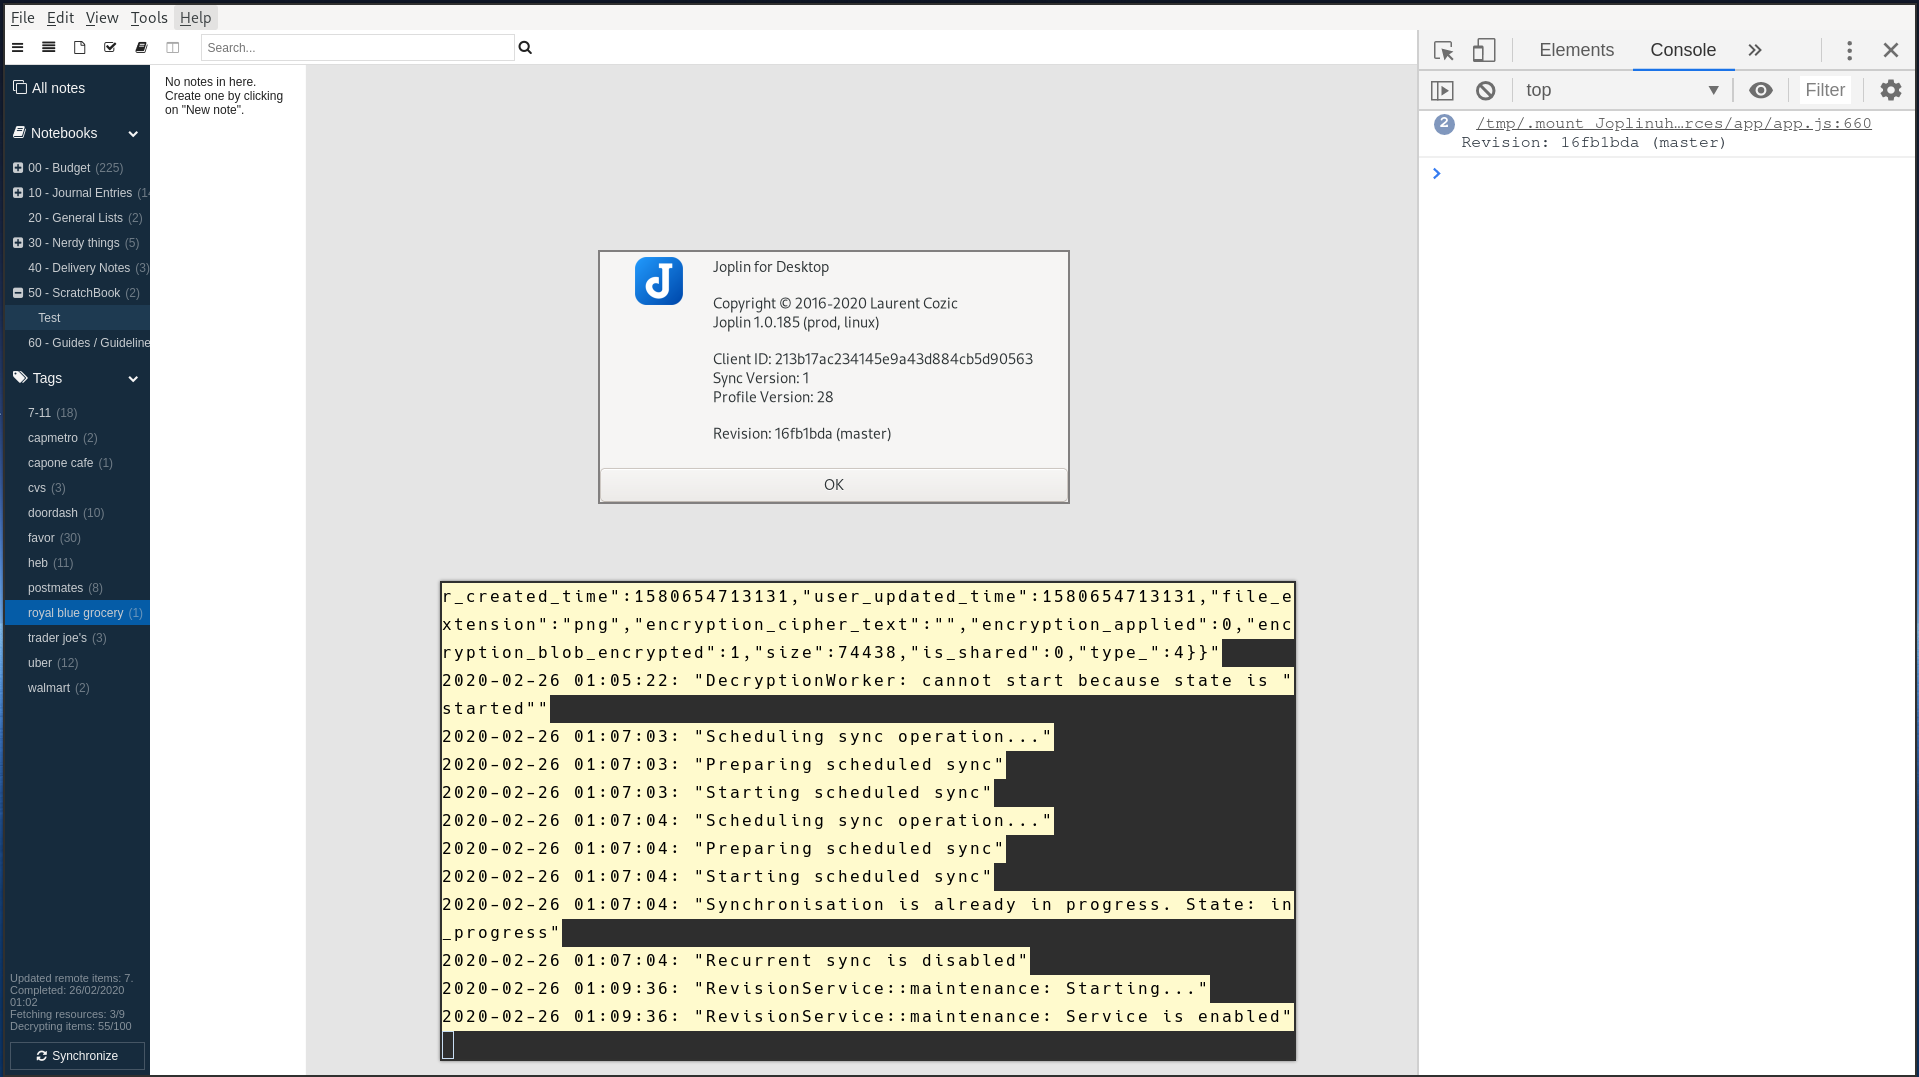Create a live expression with the eye icon

pos(1760,90)
